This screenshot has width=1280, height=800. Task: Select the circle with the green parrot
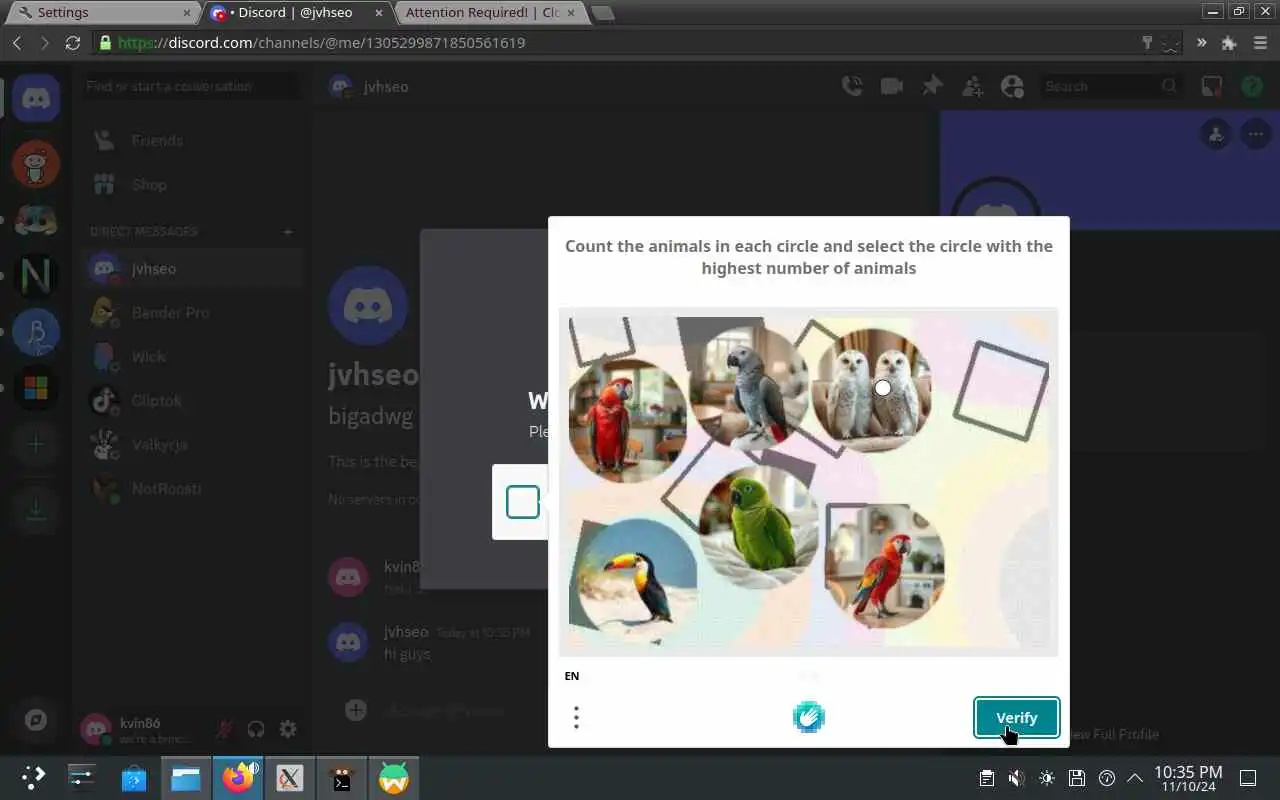click(x=759, y=527)
